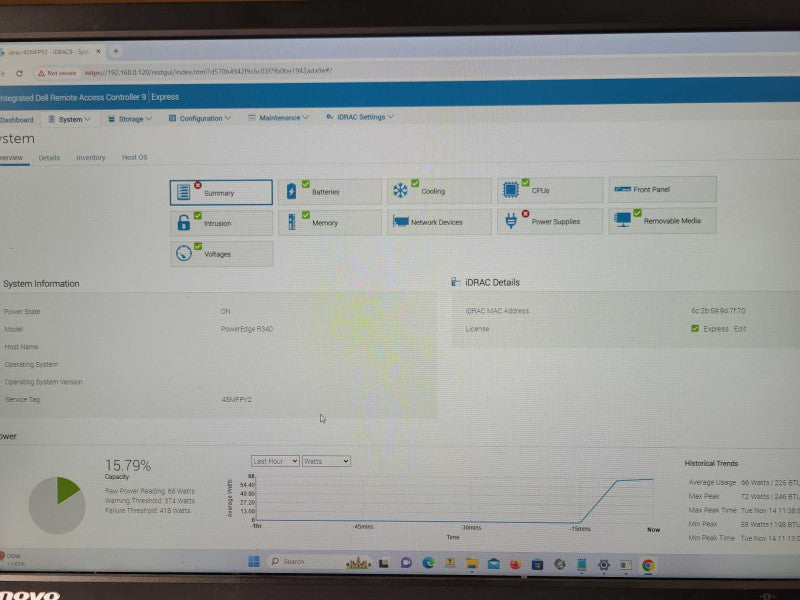Image resolution: width=800 pixels, height=600 pixels.
Task: Open Settings gear in taskbar
Action: tap(604, 565)
